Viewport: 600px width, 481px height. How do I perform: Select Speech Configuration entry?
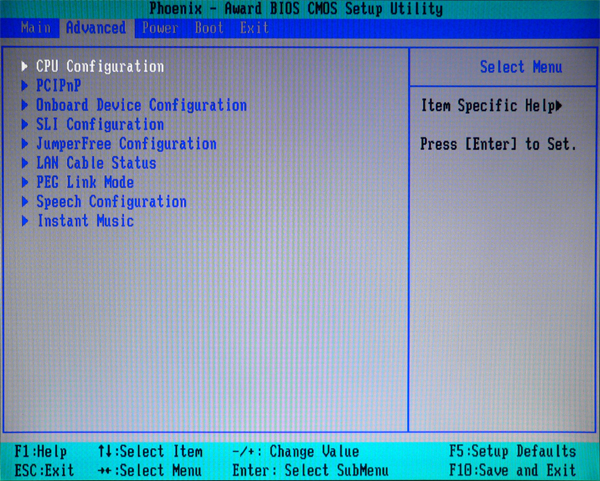[x=111, y=202]
